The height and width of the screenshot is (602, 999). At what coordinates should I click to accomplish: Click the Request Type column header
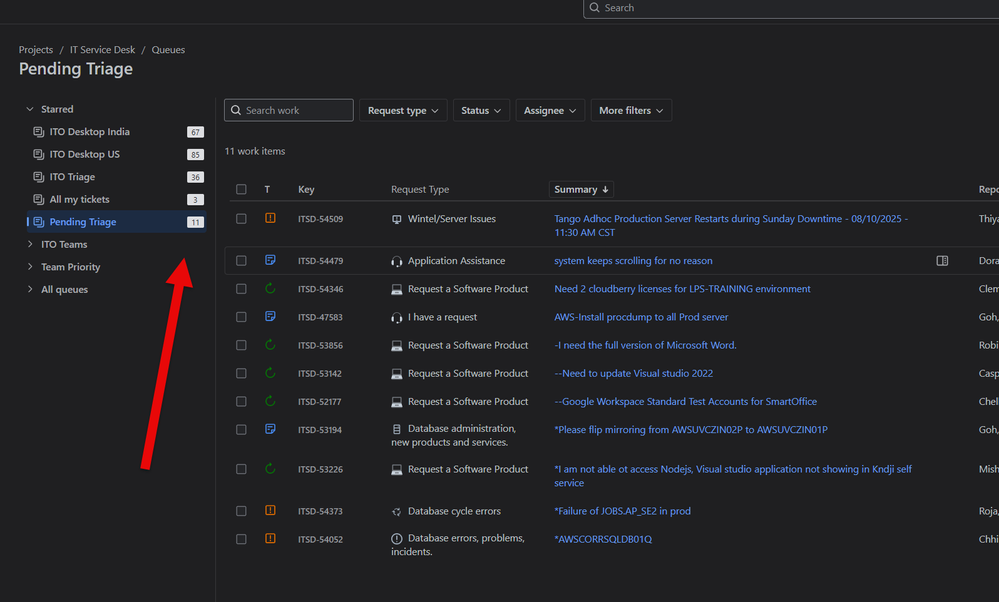pos(420,189)
